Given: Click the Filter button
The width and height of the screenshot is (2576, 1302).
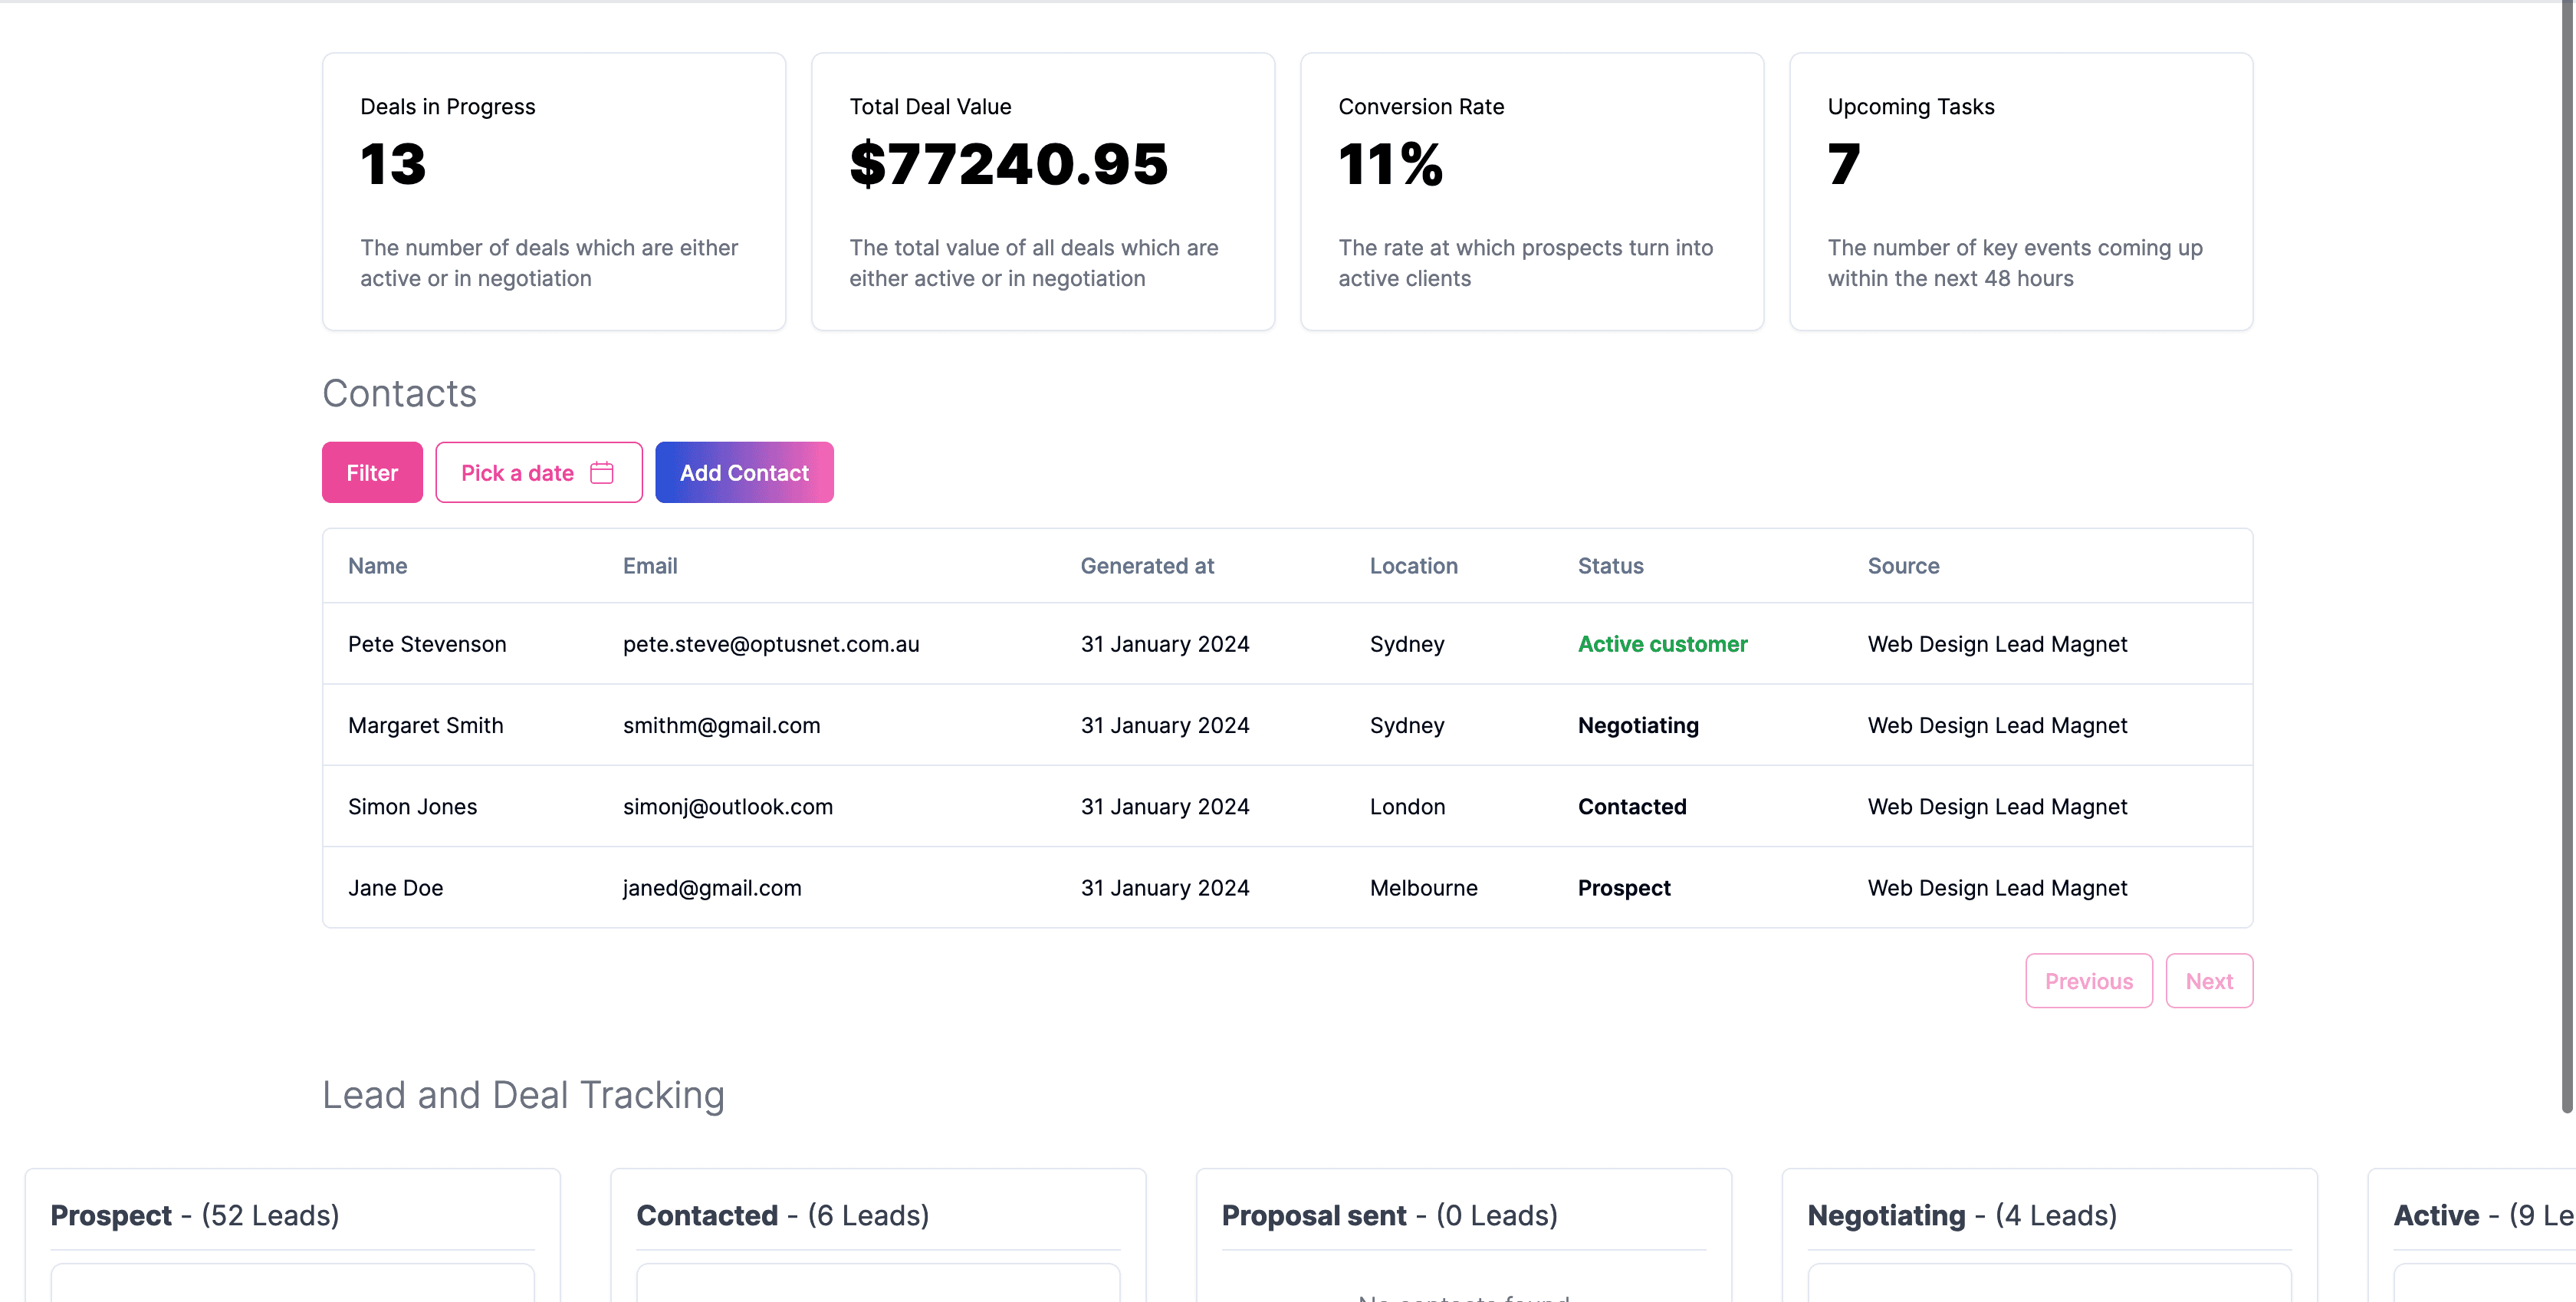Looking at the screenshot, I should pyautogui.click(x=372, y=472).
